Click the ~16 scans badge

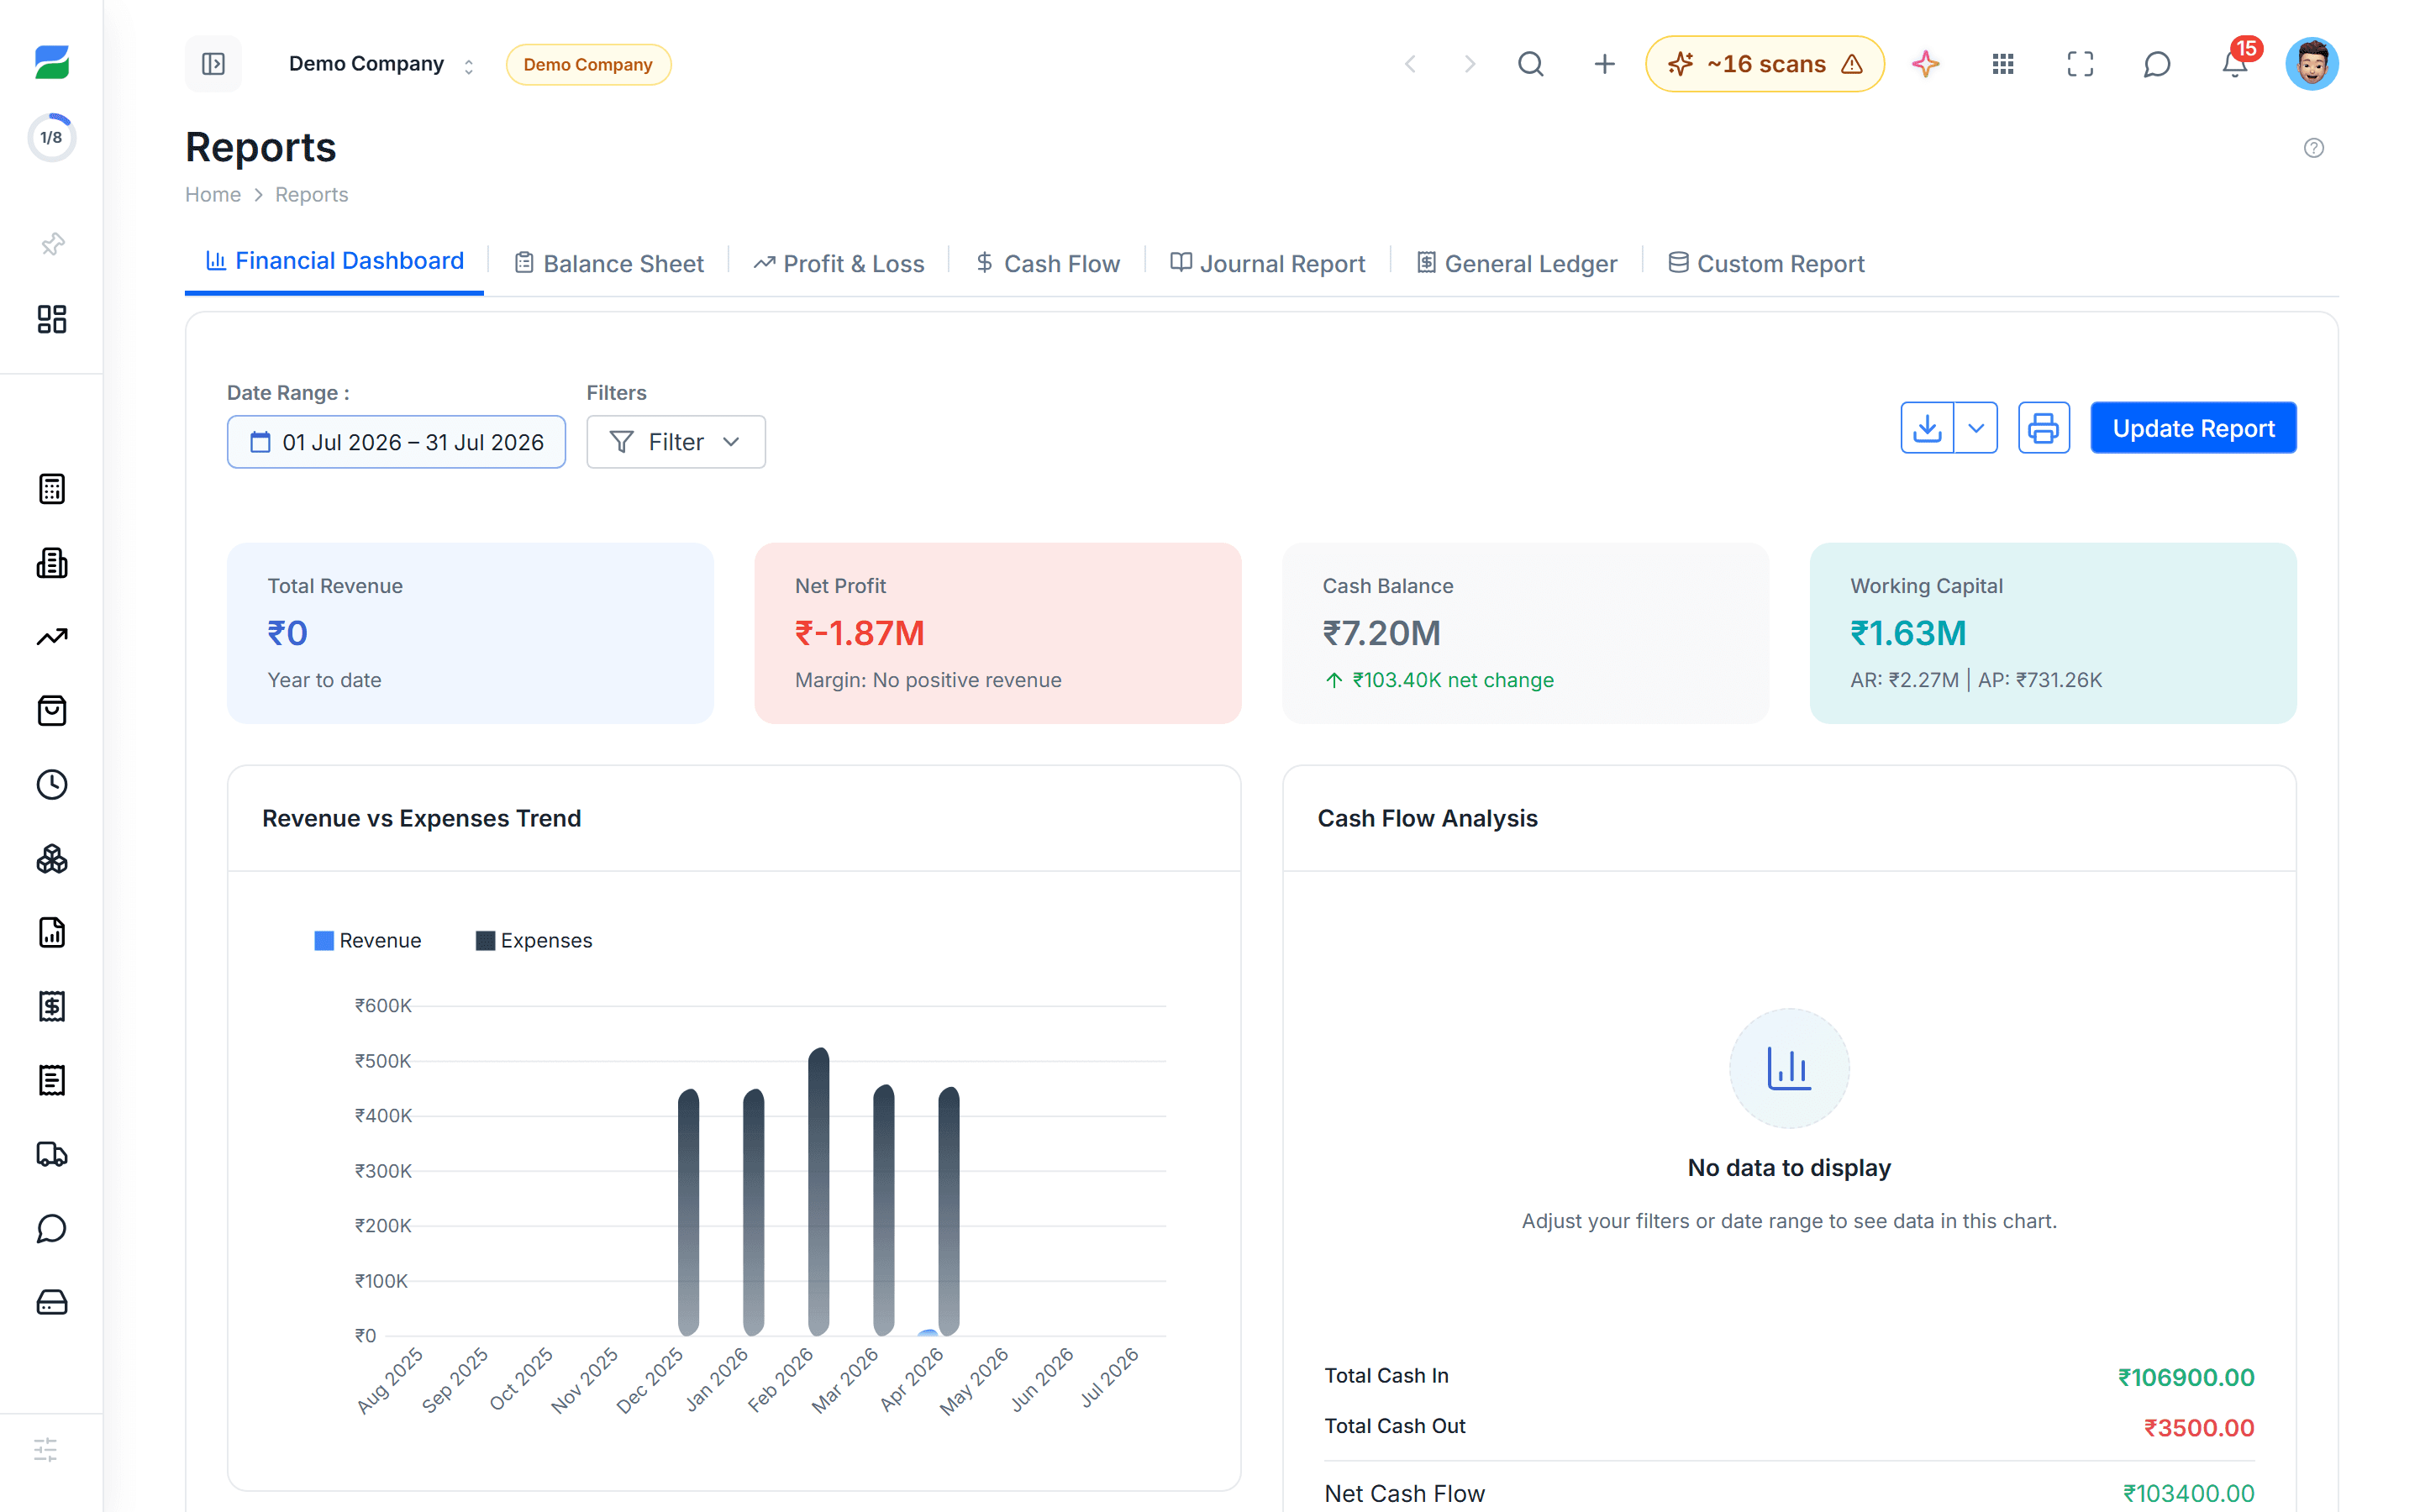coord(1765,64)
